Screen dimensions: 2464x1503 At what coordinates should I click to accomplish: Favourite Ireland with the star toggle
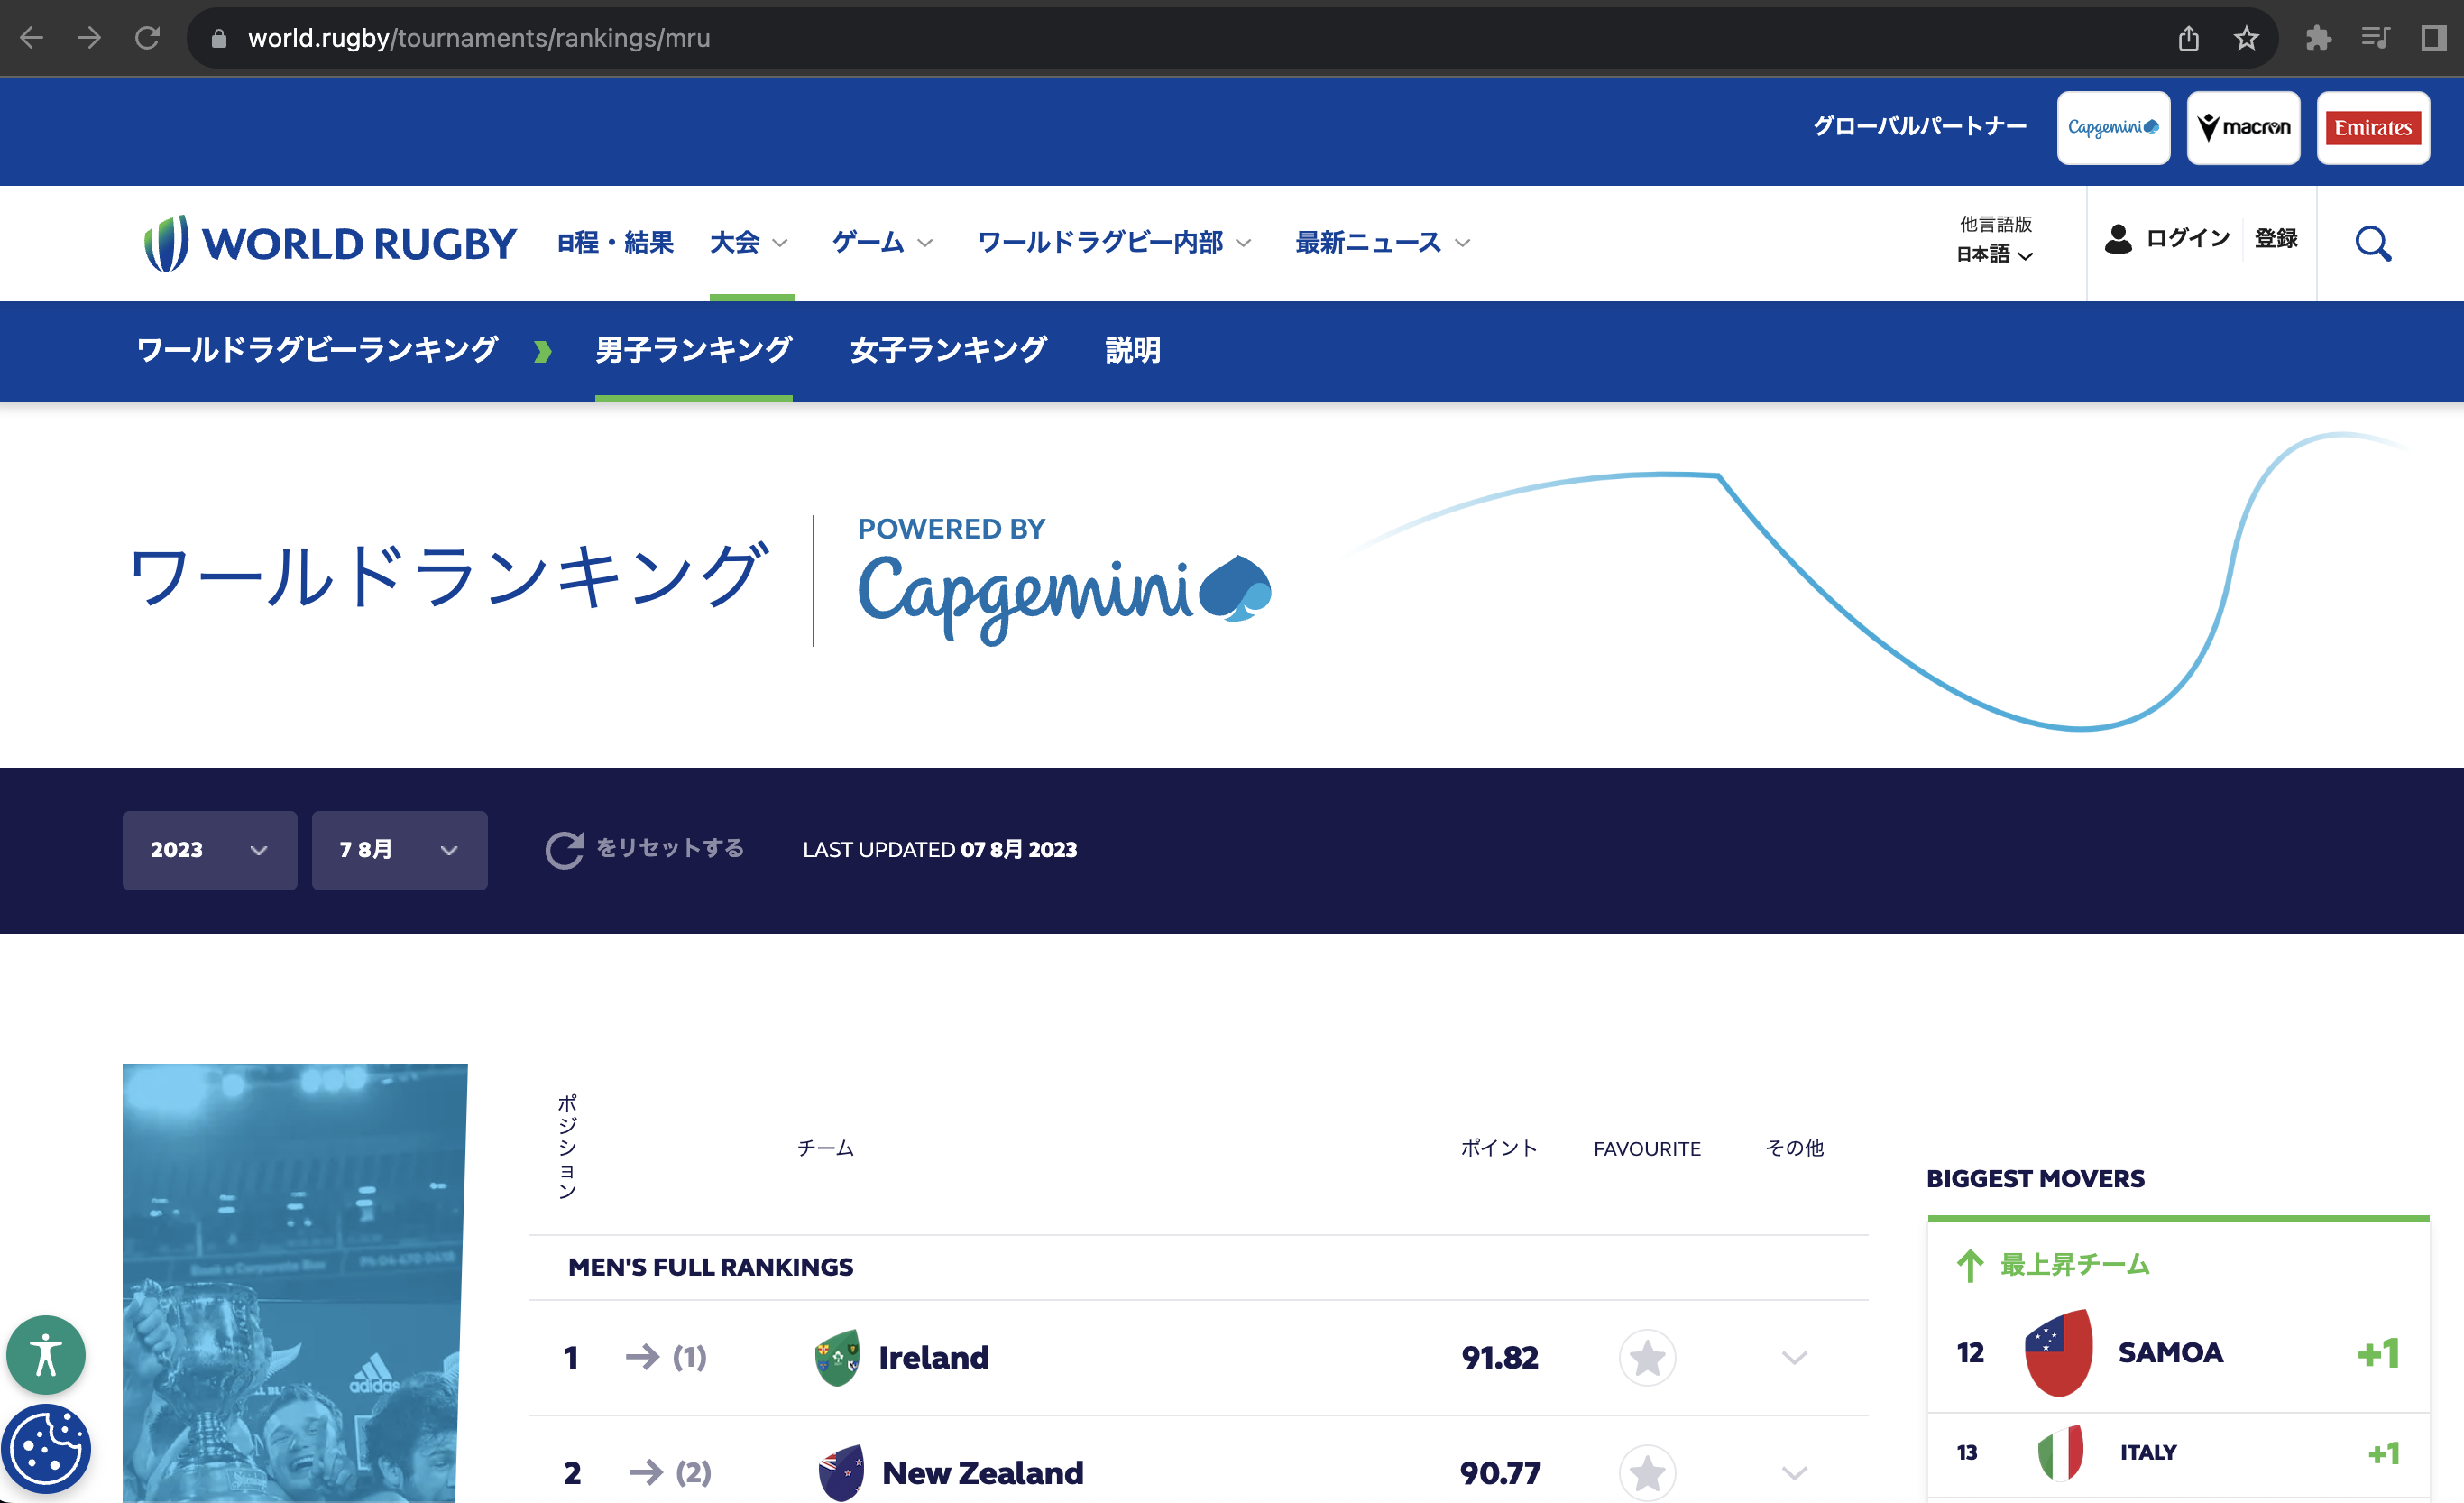[1646, 1358]
